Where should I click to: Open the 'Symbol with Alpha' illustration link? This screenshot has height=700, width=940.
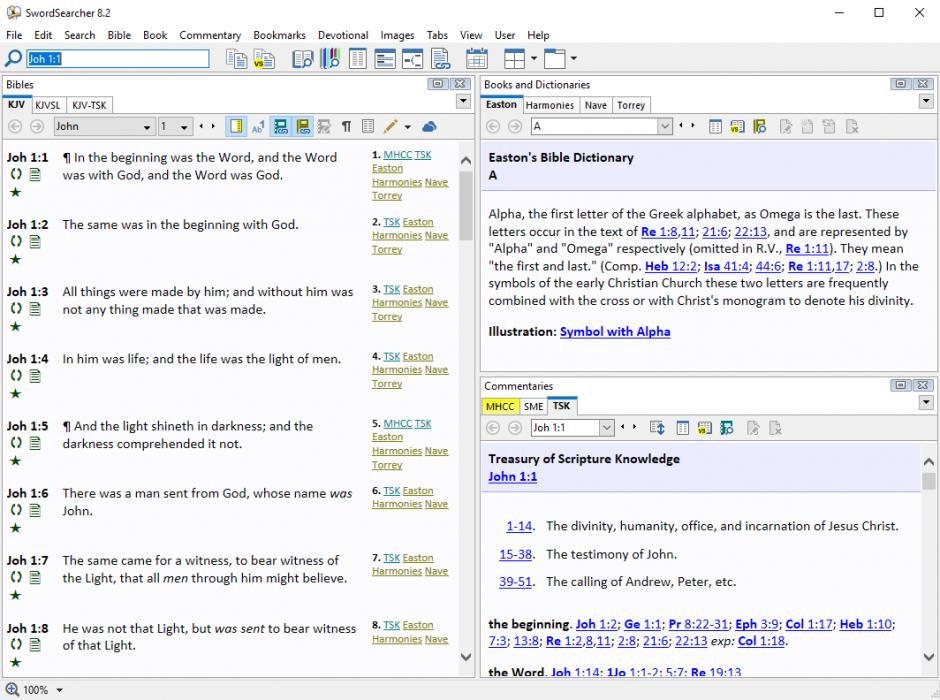coord(615,332)
